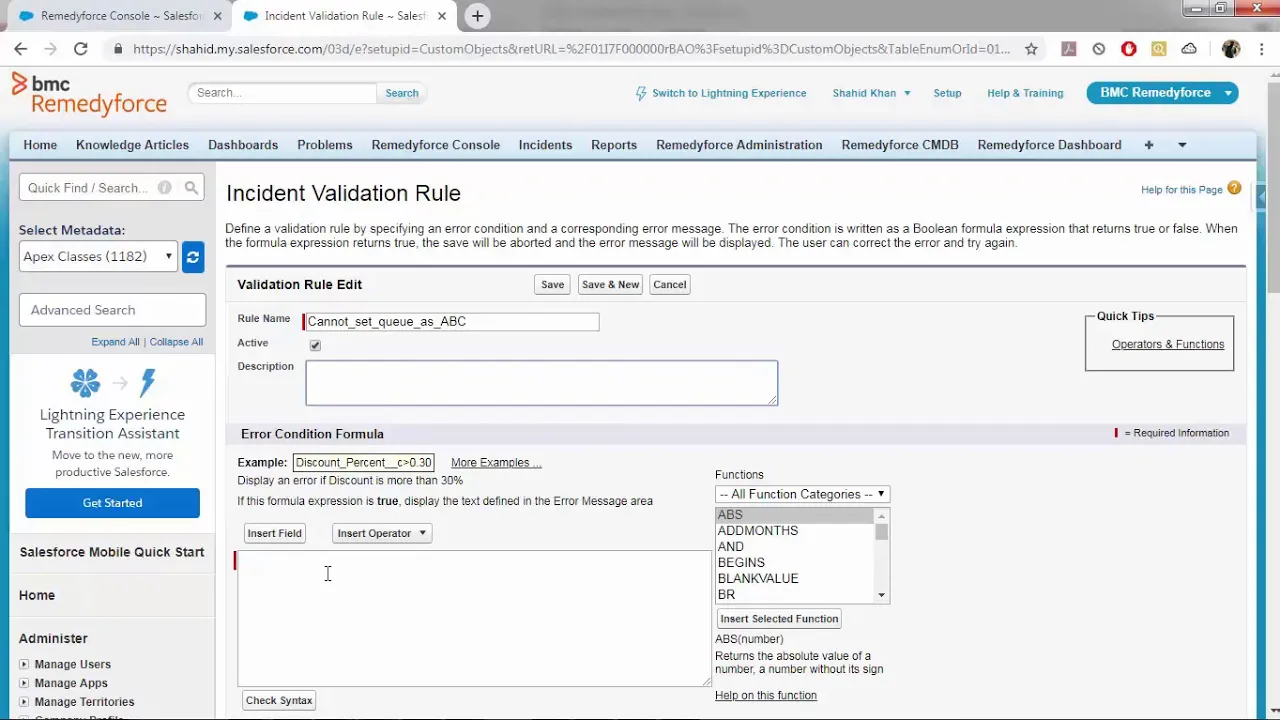Add a new tab with plus icon
Screen dimensions: 1280x720
coord(1149,145)
